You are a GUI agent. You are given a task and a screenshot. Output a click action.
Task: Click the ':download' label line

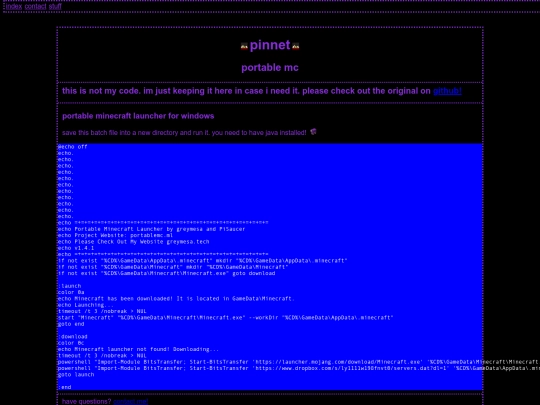click(72, 336)
